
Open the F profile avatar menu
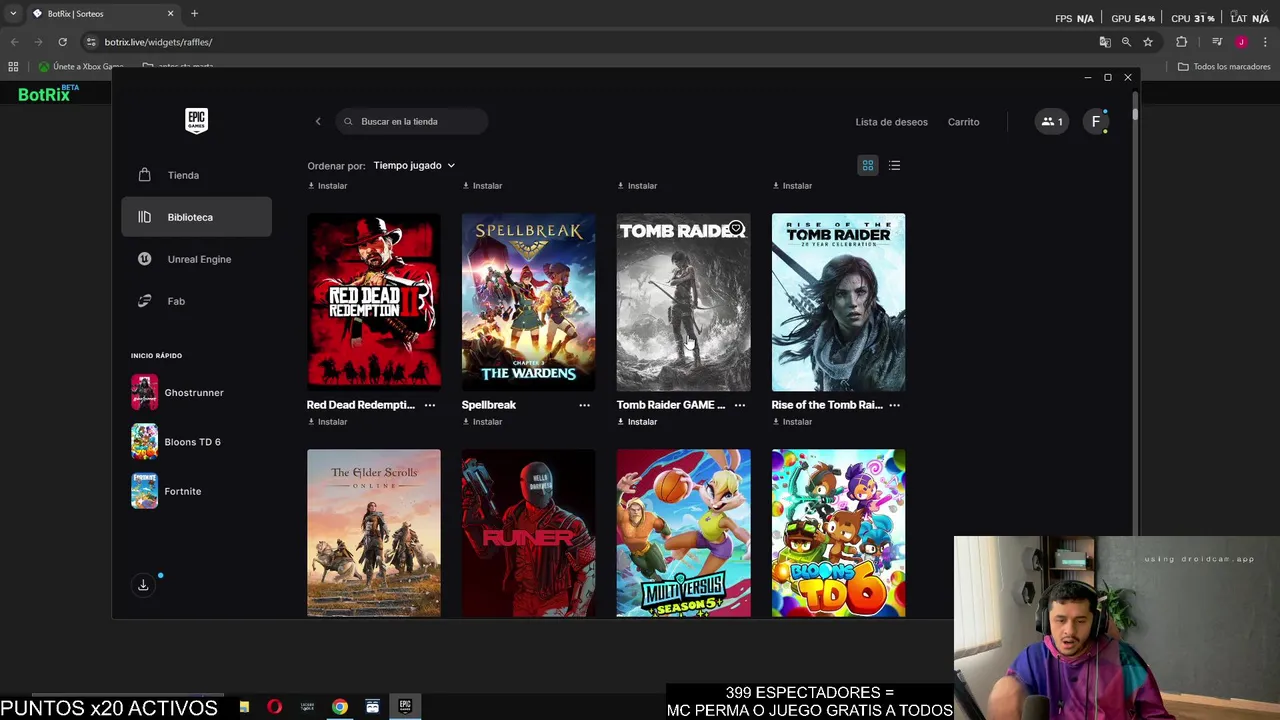point(1096,122)
